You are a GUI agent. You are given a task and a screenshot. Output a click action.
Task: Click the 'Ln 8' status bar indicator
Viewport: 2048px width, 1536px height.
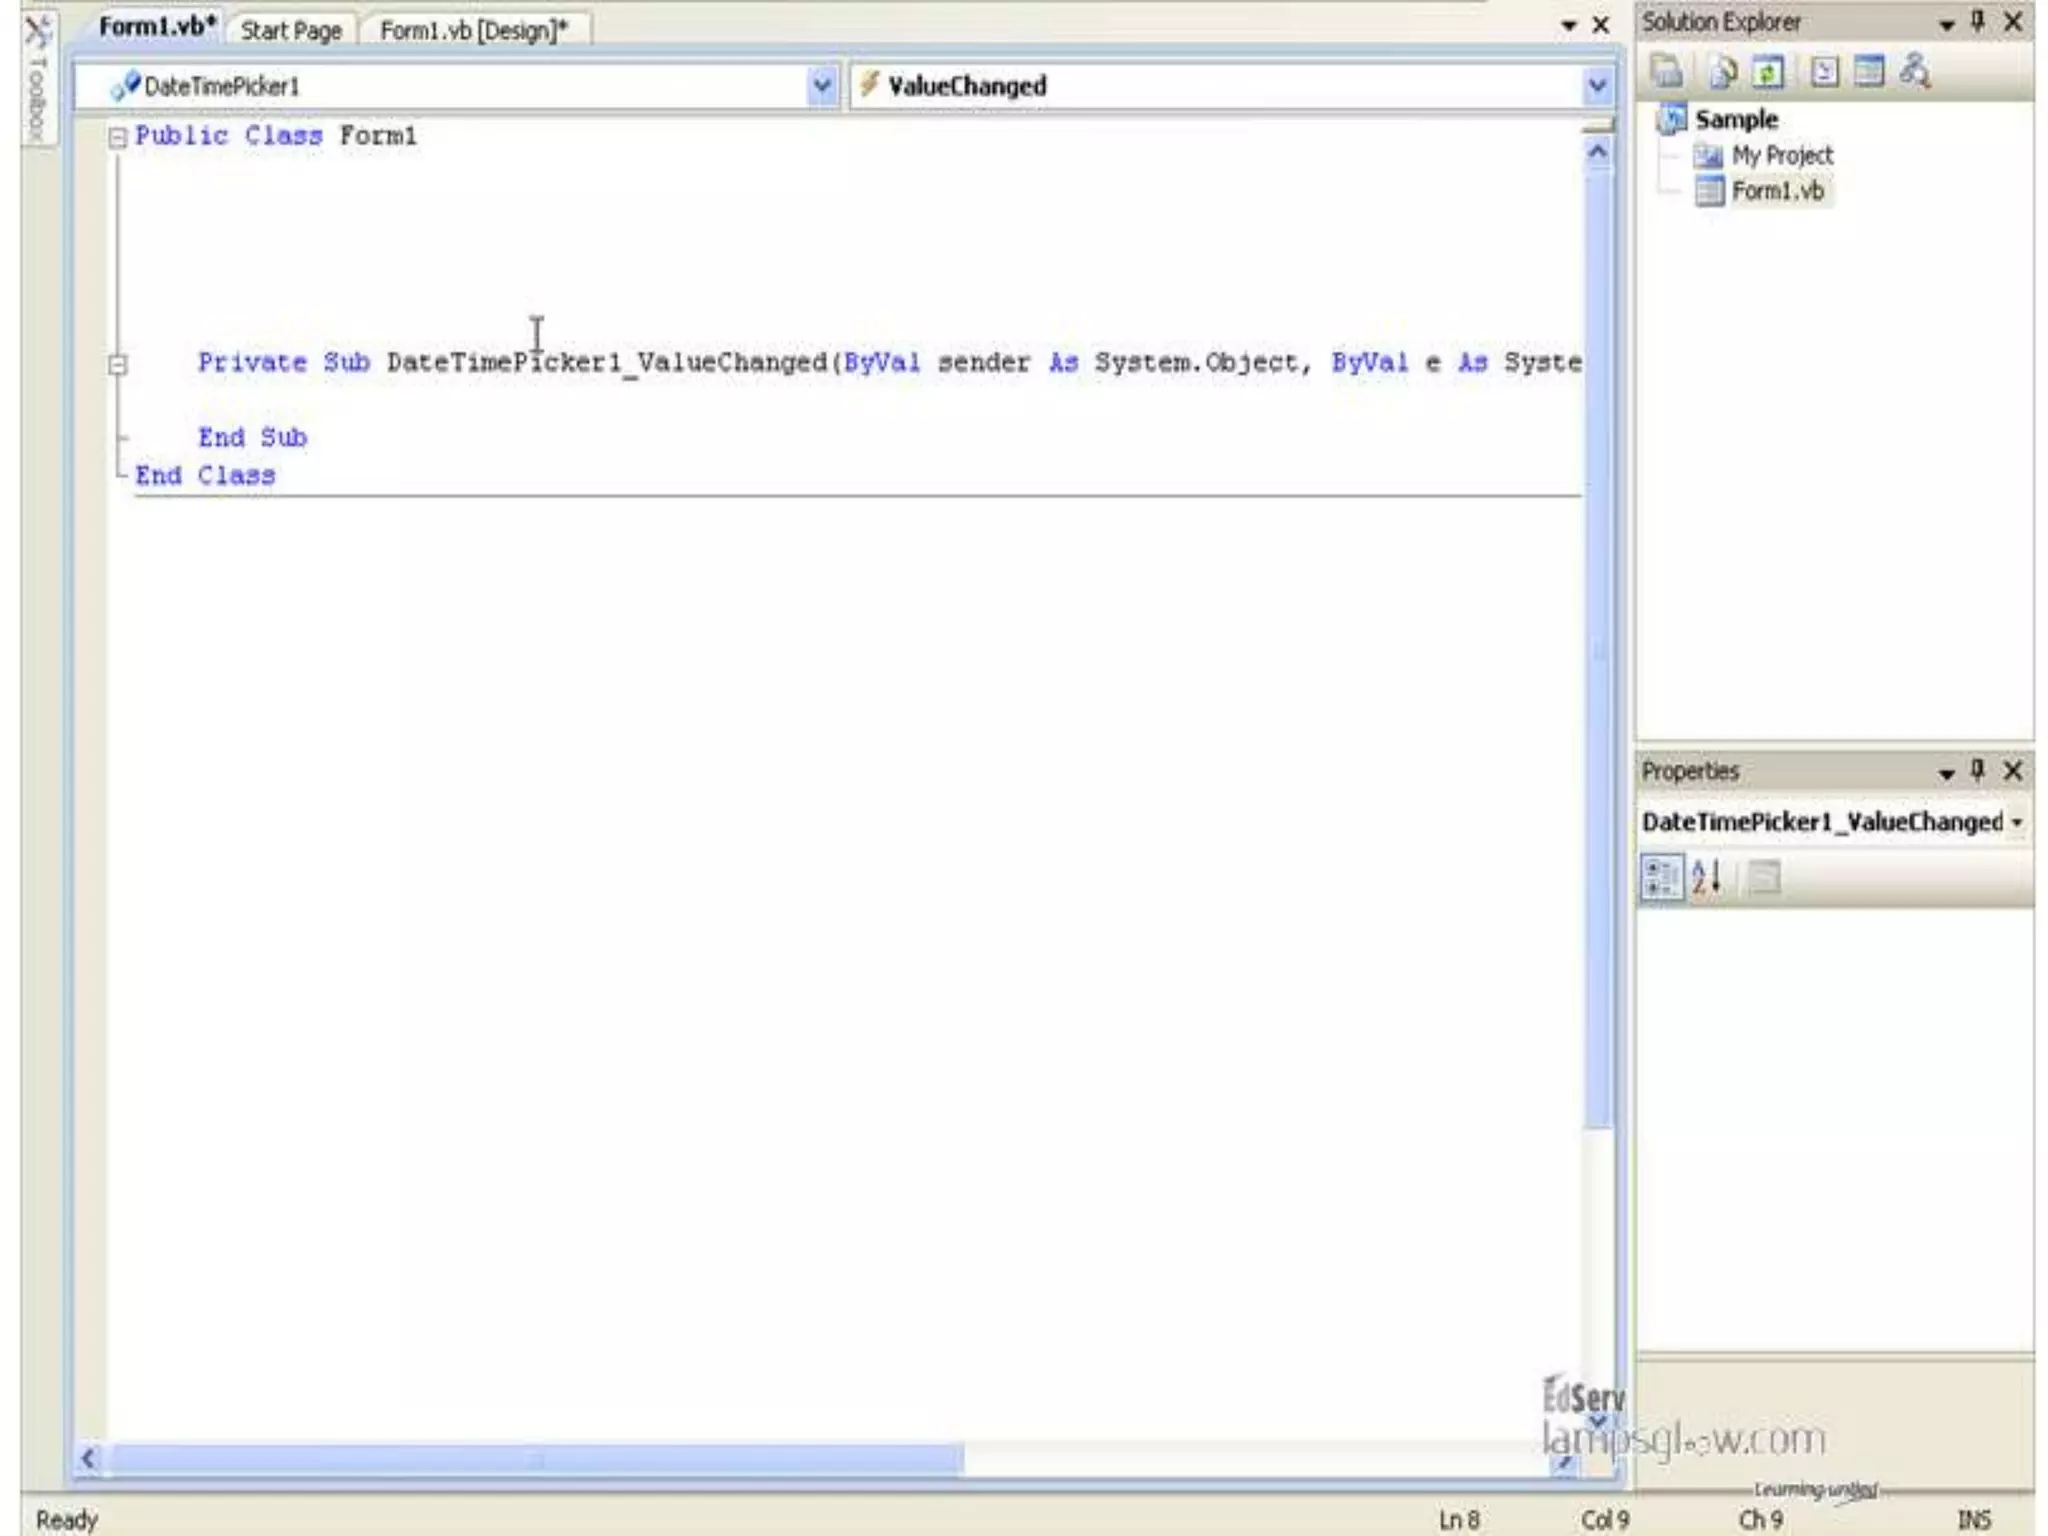1459,1520
